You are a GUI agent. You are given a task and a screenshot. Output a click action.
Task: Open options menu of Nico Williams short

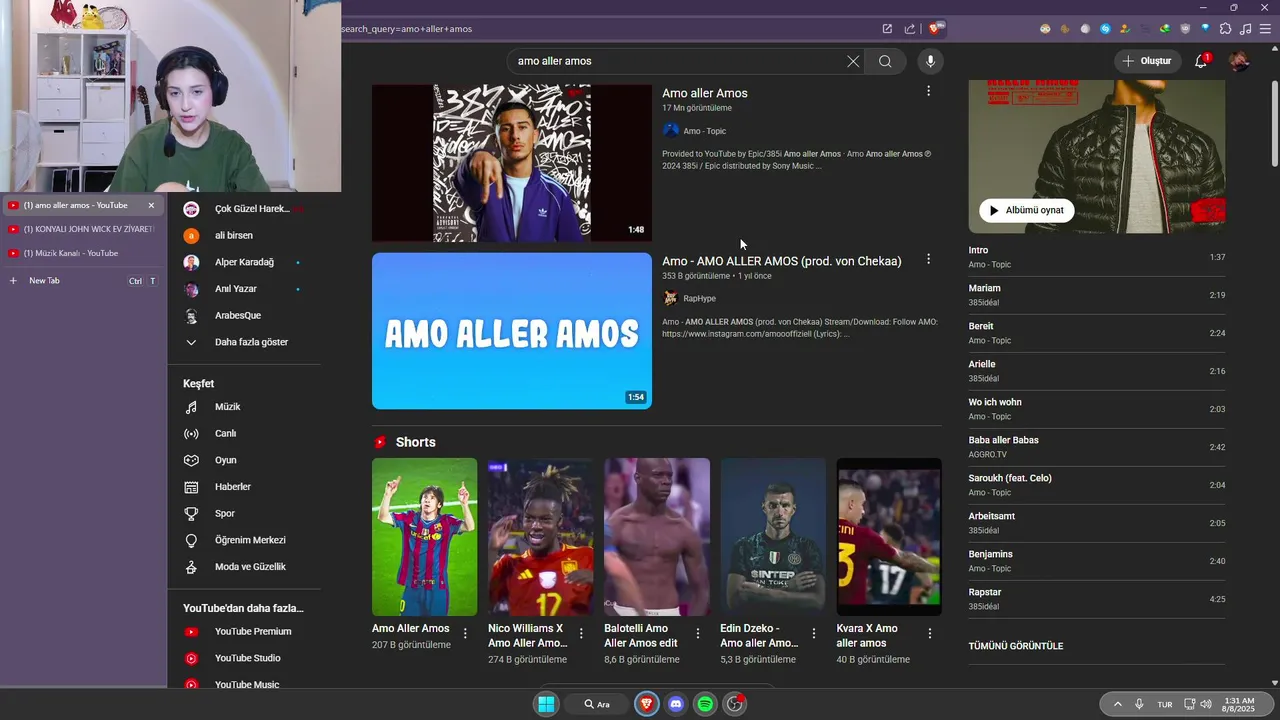click(581, 633)
